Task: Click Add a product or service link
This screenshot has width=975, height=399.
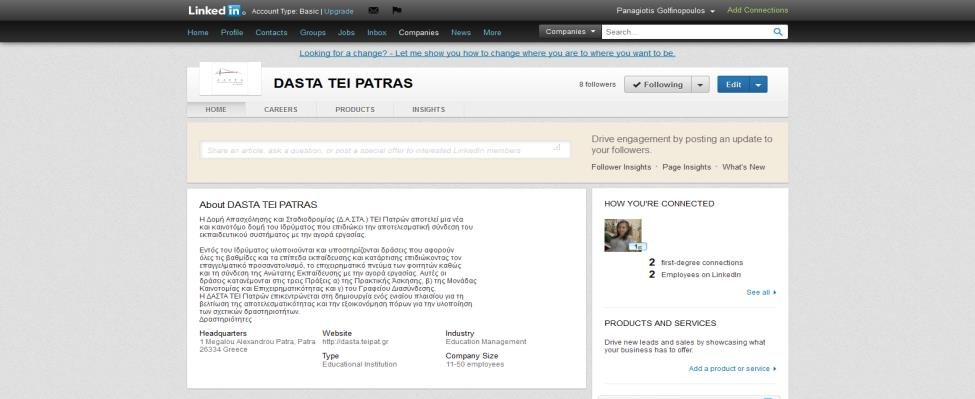Action: (x=732, y=369)
